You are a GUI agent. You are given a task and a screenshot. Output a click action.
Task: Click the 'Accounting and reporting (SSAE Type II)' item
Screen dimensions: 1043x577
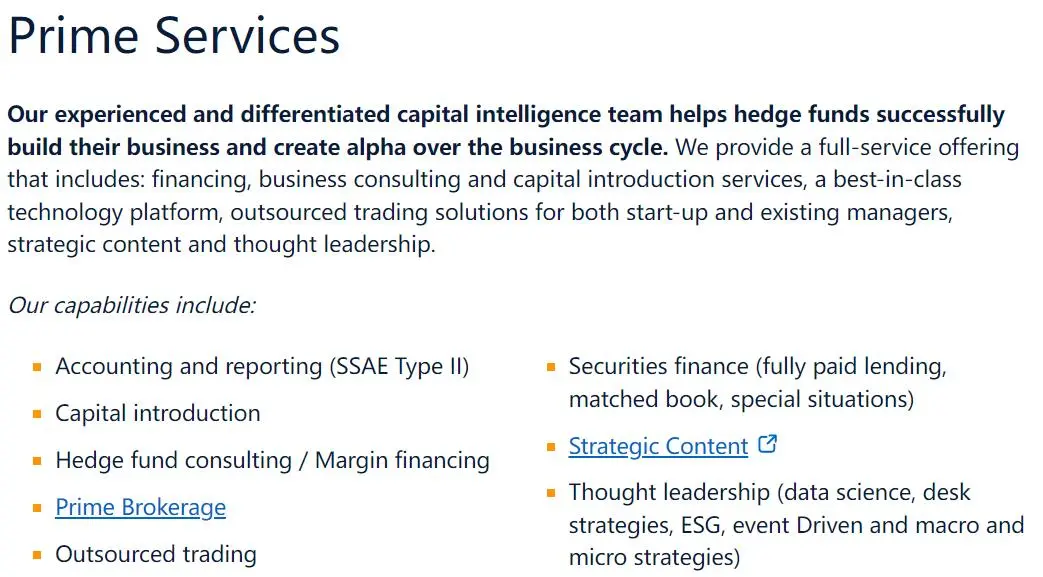(262, 367)
